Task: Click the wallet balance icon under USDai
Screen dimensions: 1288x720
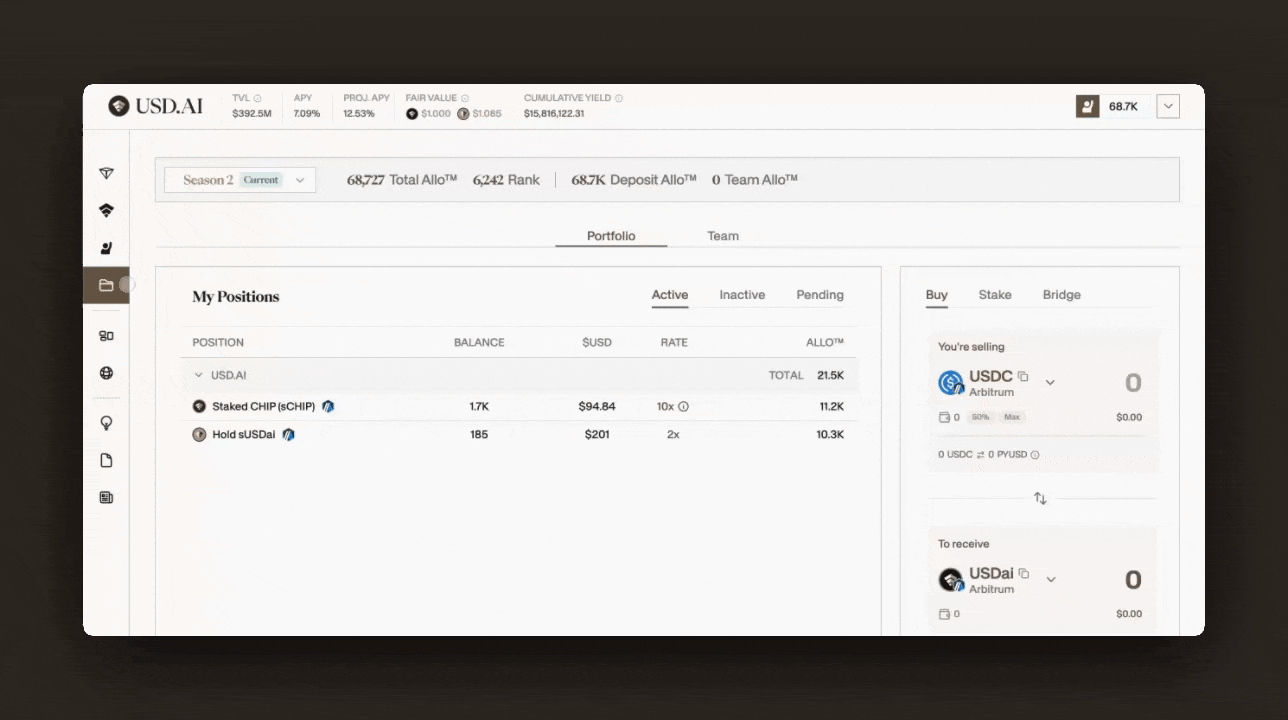Action: [944, 614]
